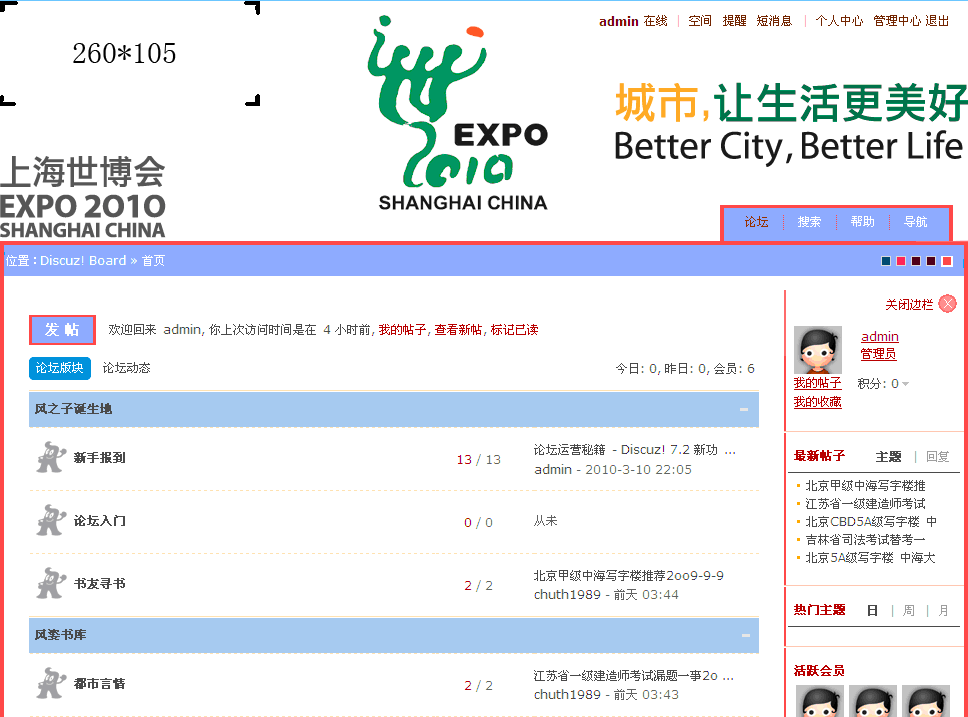Open the 搜索 nav menu item
This screenshot has height=717, width=968.
[x=809, y=222]
